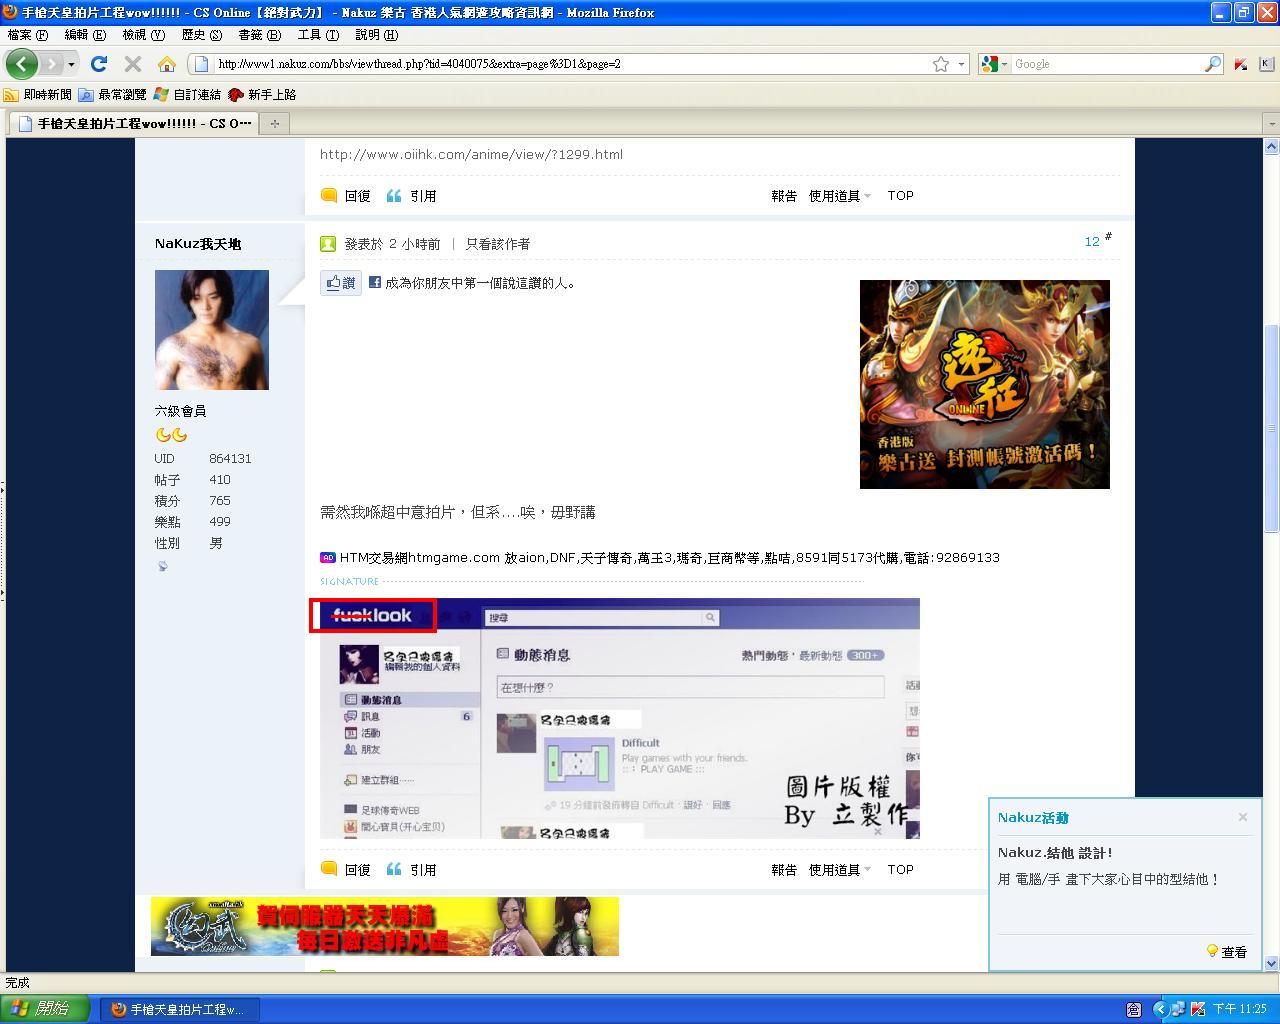The height and width of the screenshot is (1024, 1280).
Task: Click the user profile status icon under 性別
Action: (163, 566)
